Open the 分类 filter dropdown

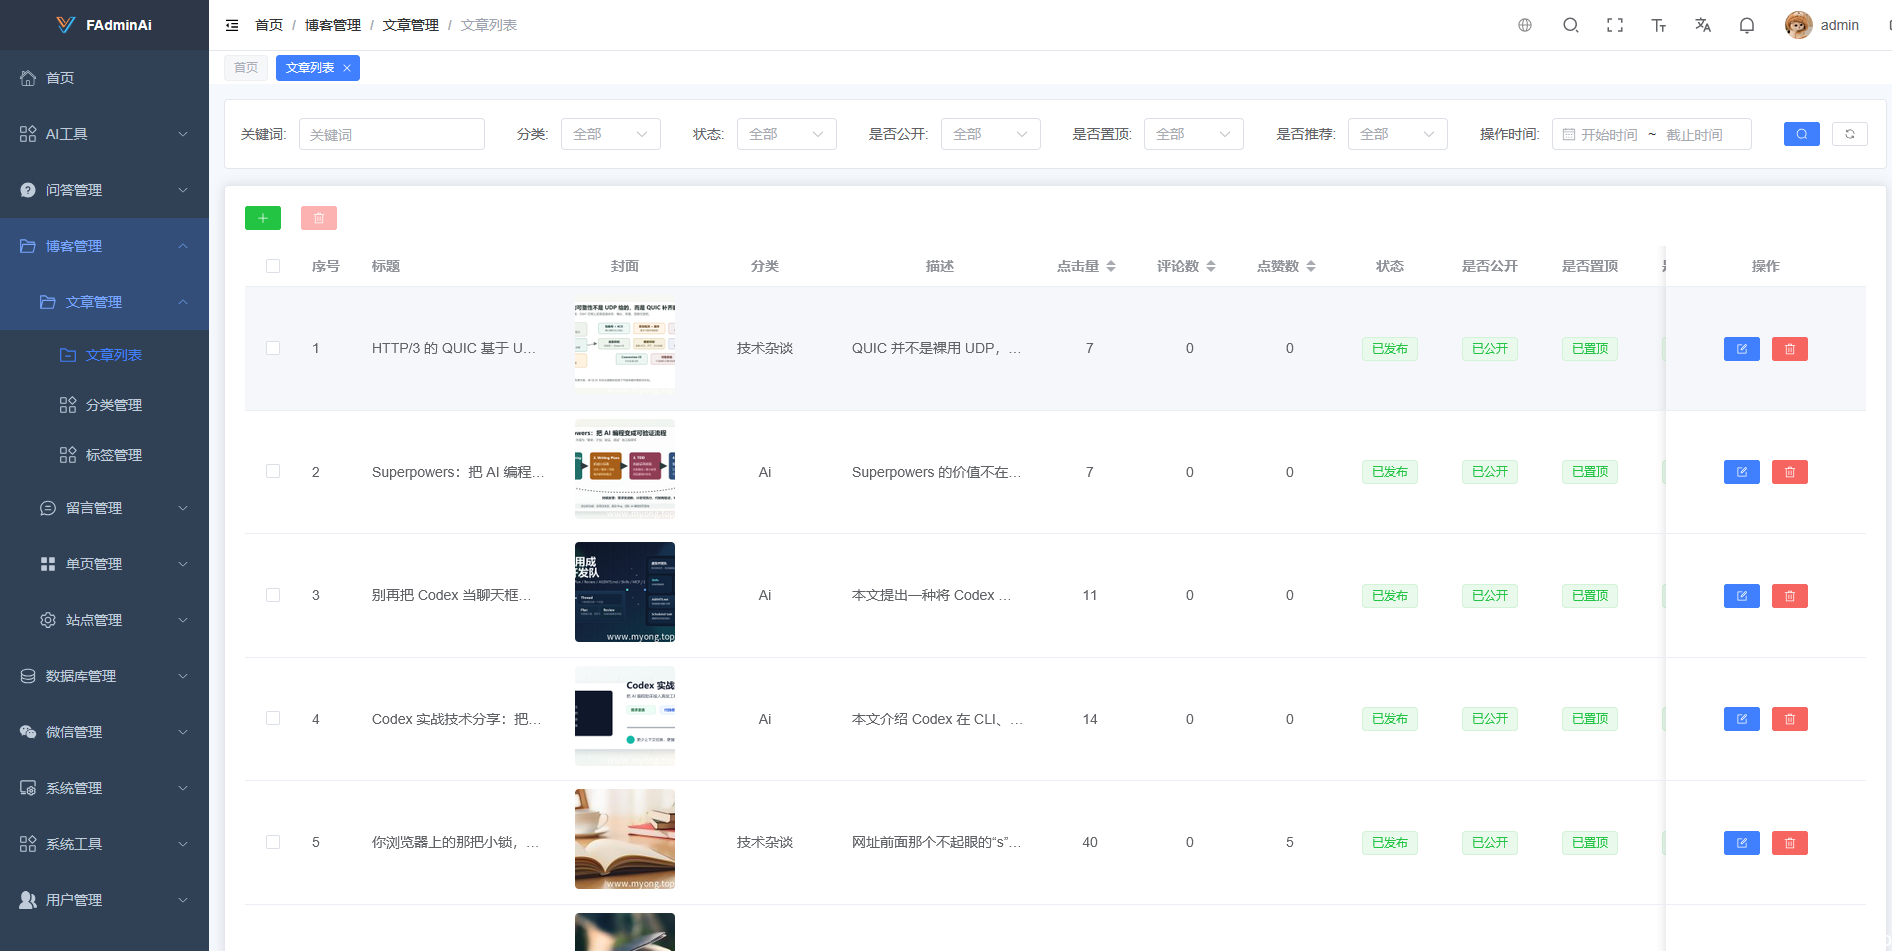(x=611, y=134)
